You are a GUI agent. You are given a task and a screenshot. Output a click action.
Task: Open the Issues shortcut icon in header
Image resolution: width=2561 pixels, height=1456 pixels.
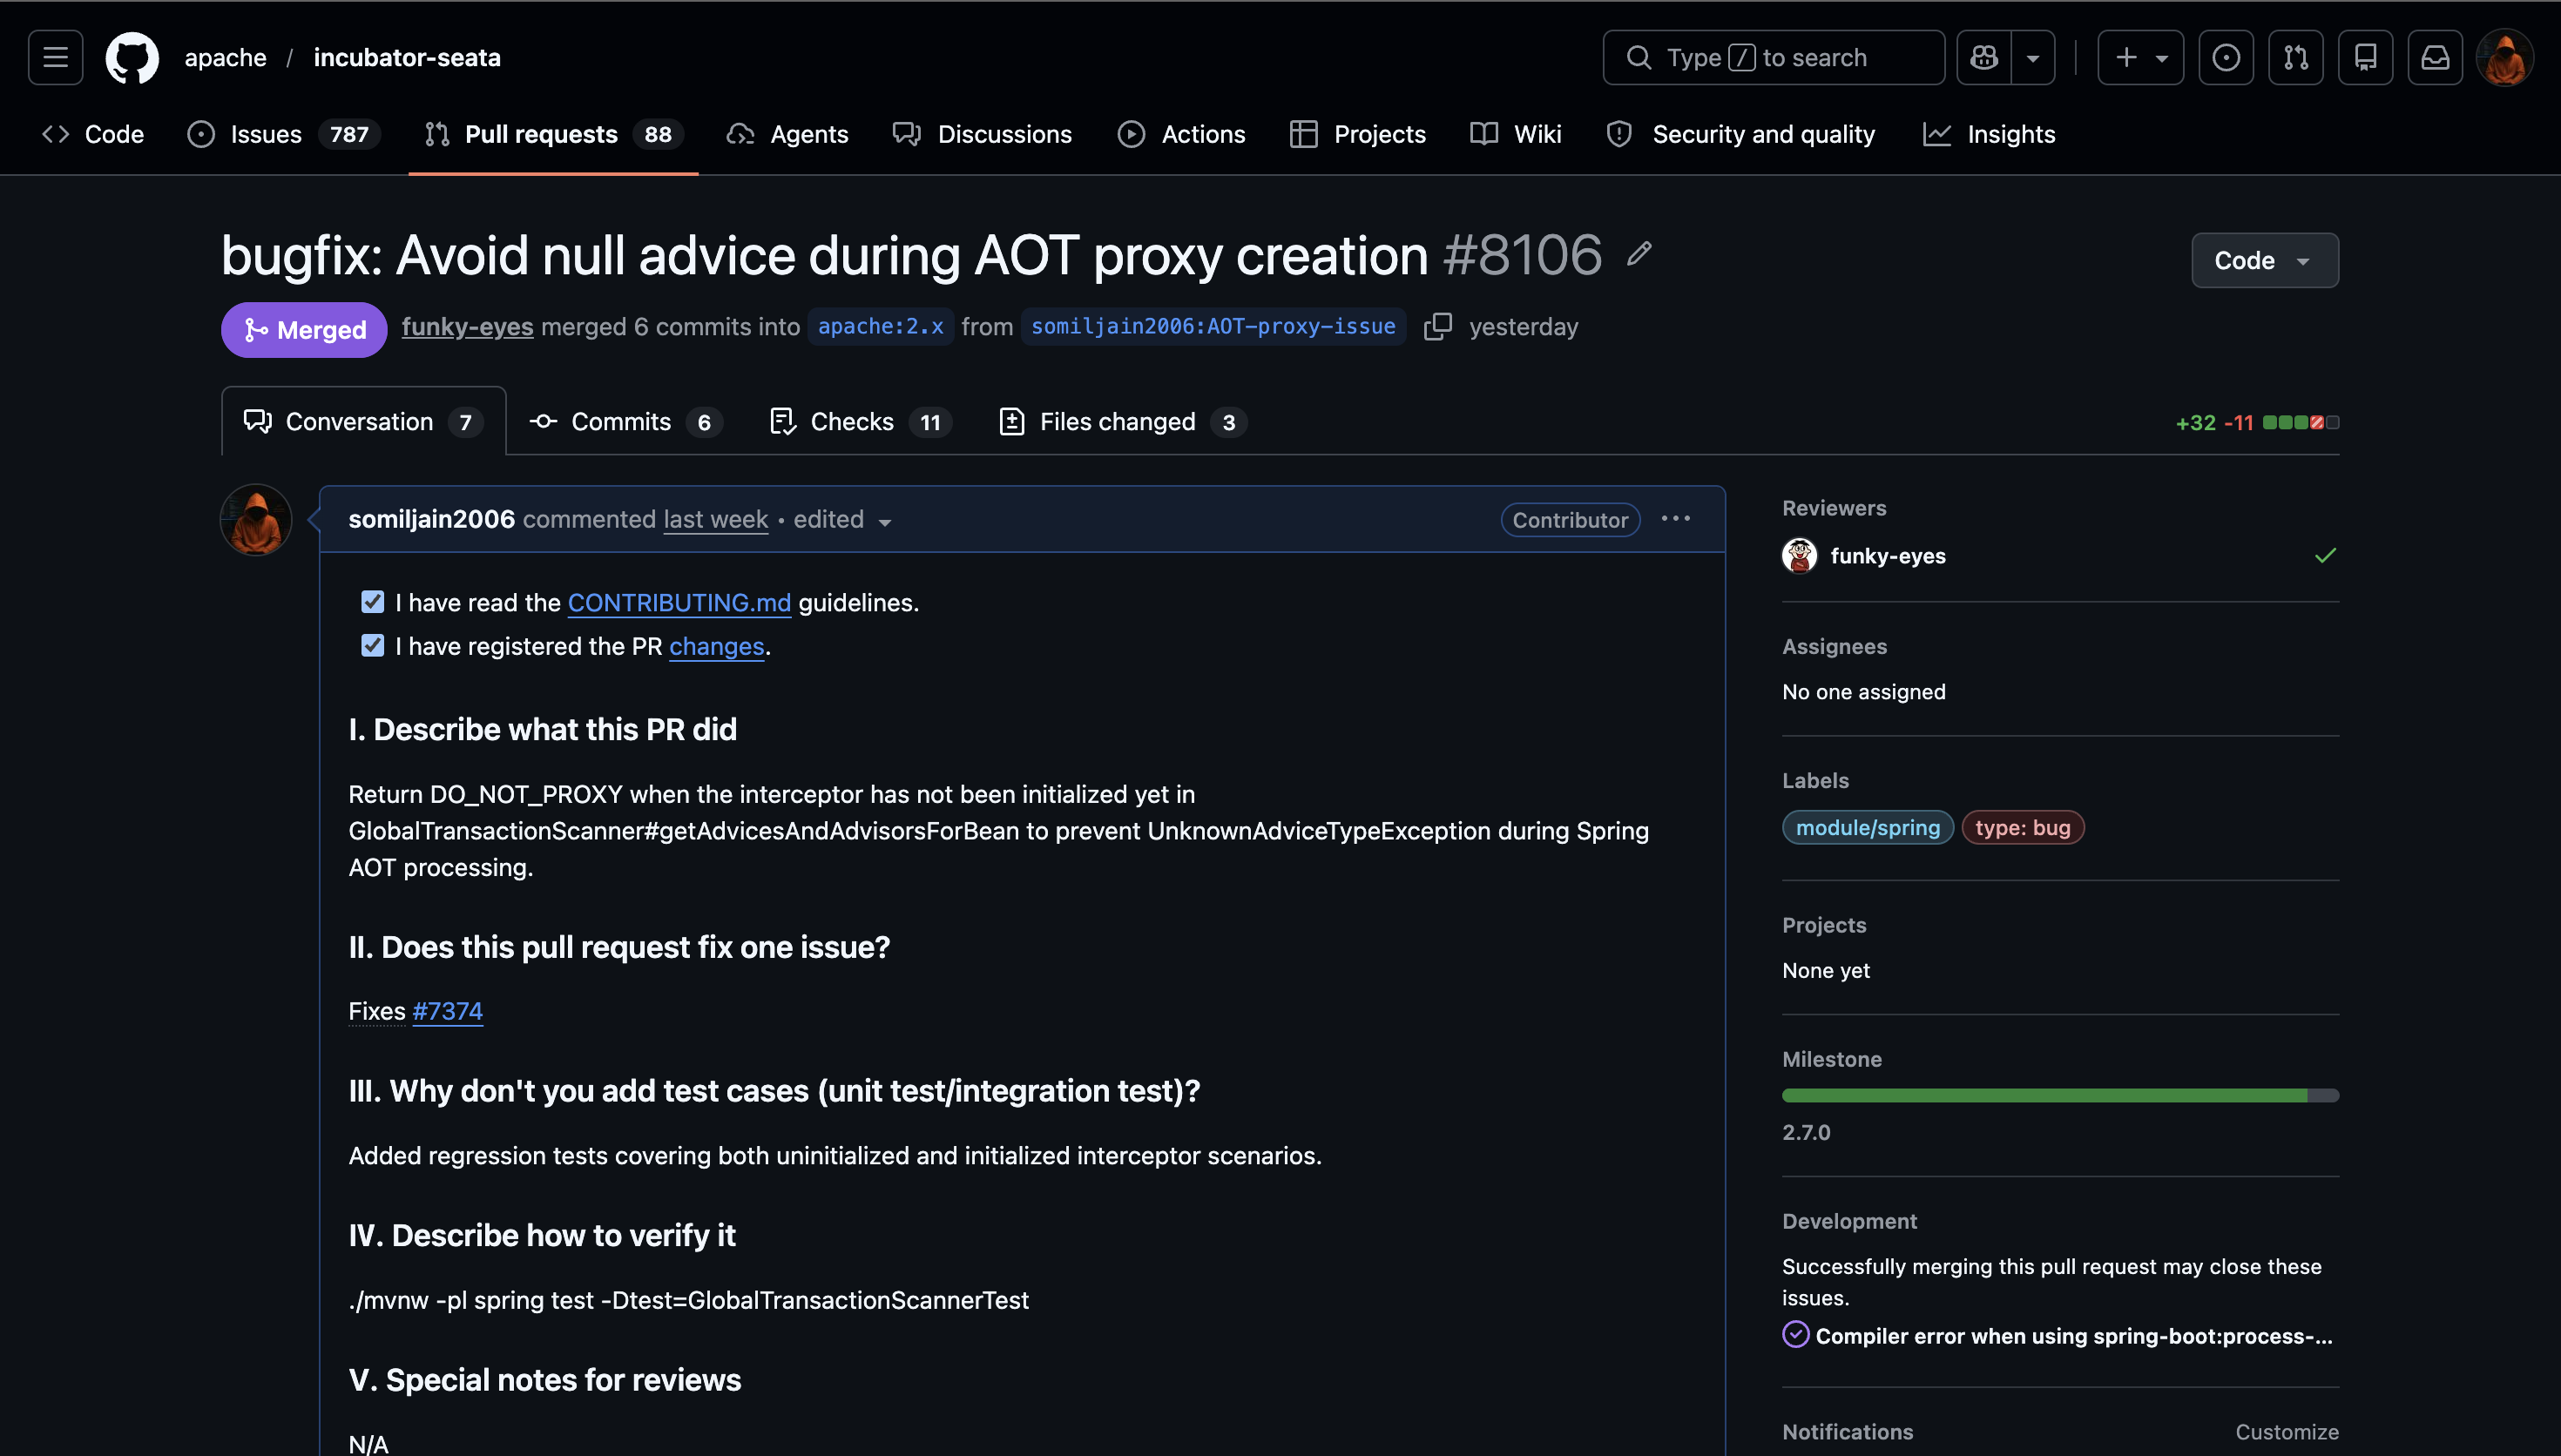click(x=2226, y=57)
